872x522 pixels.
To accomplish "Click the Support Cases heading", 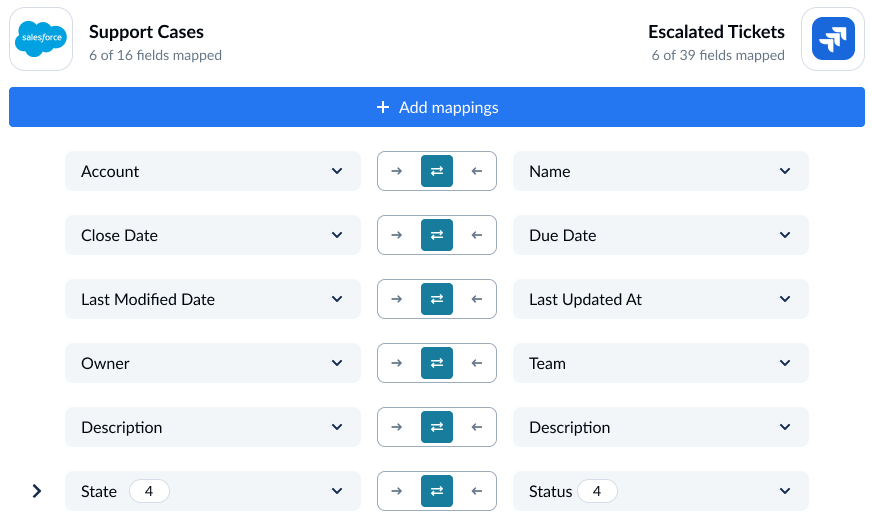I will click(146, 32).
